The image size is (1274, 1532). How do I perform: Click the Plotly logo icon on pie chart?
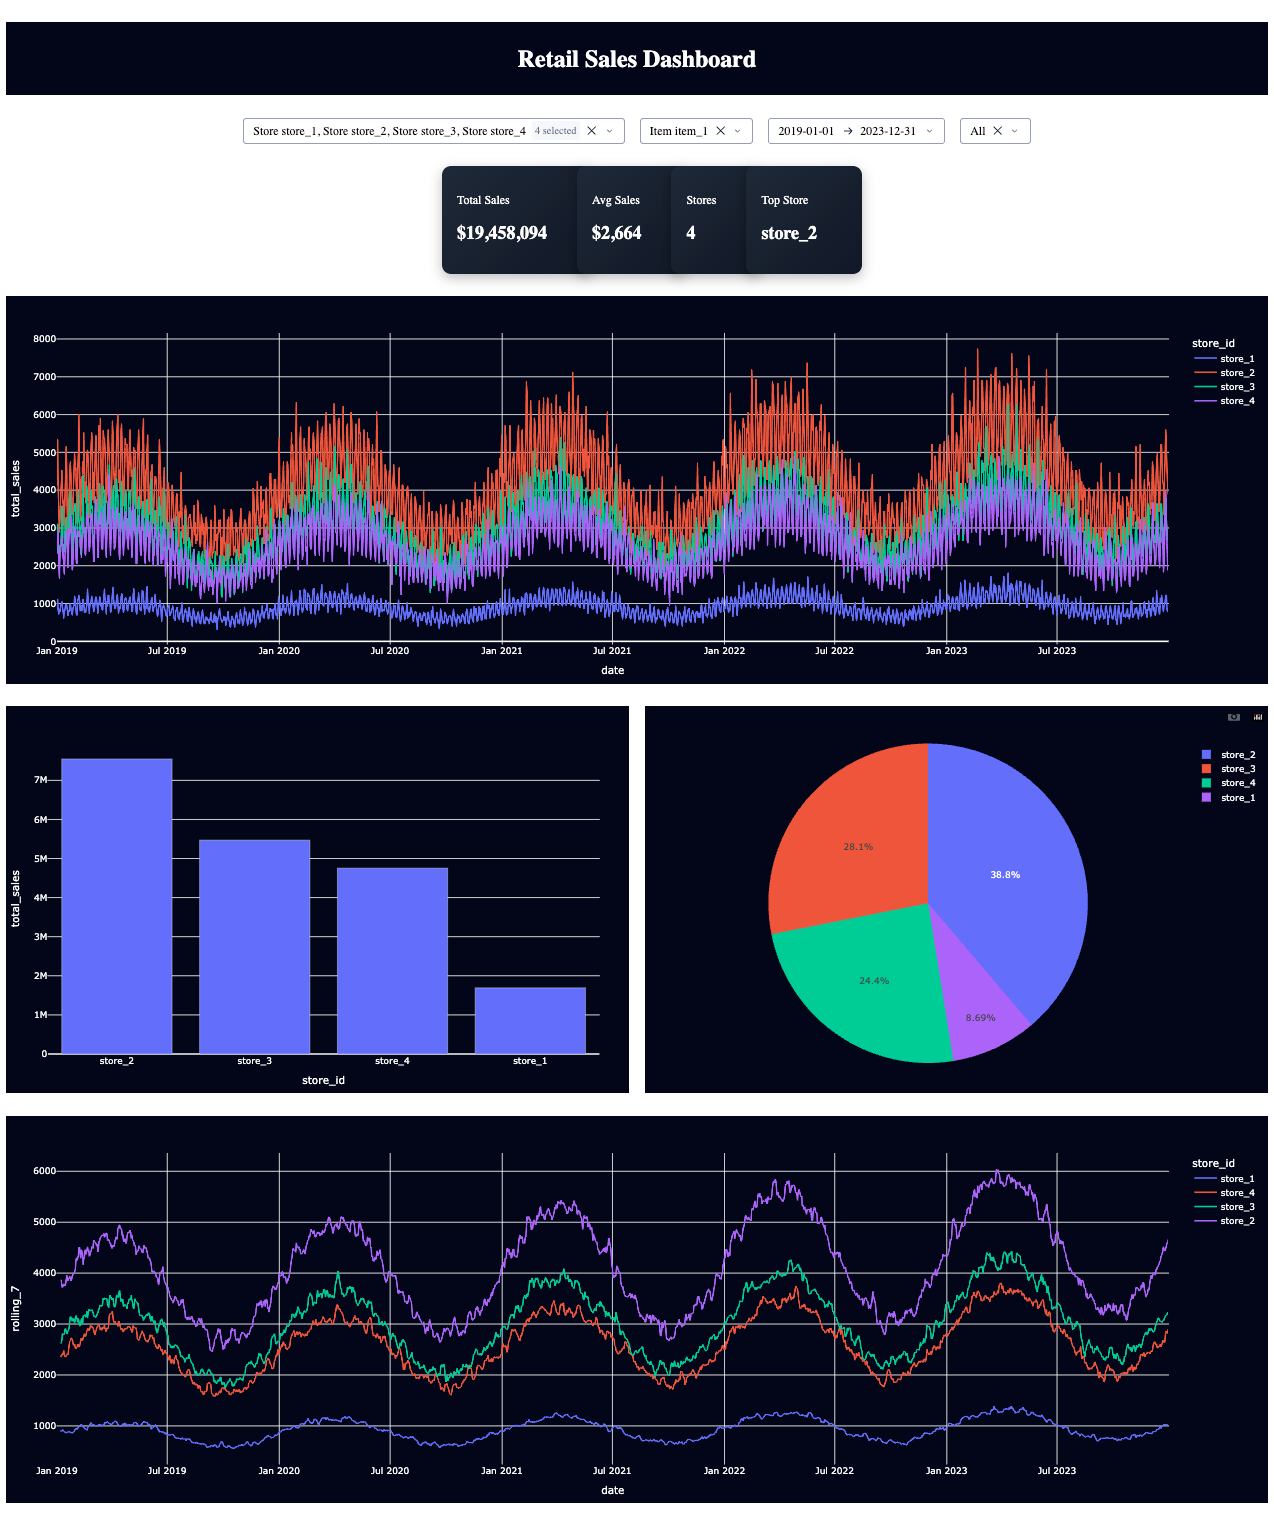tap(1258, 717)
